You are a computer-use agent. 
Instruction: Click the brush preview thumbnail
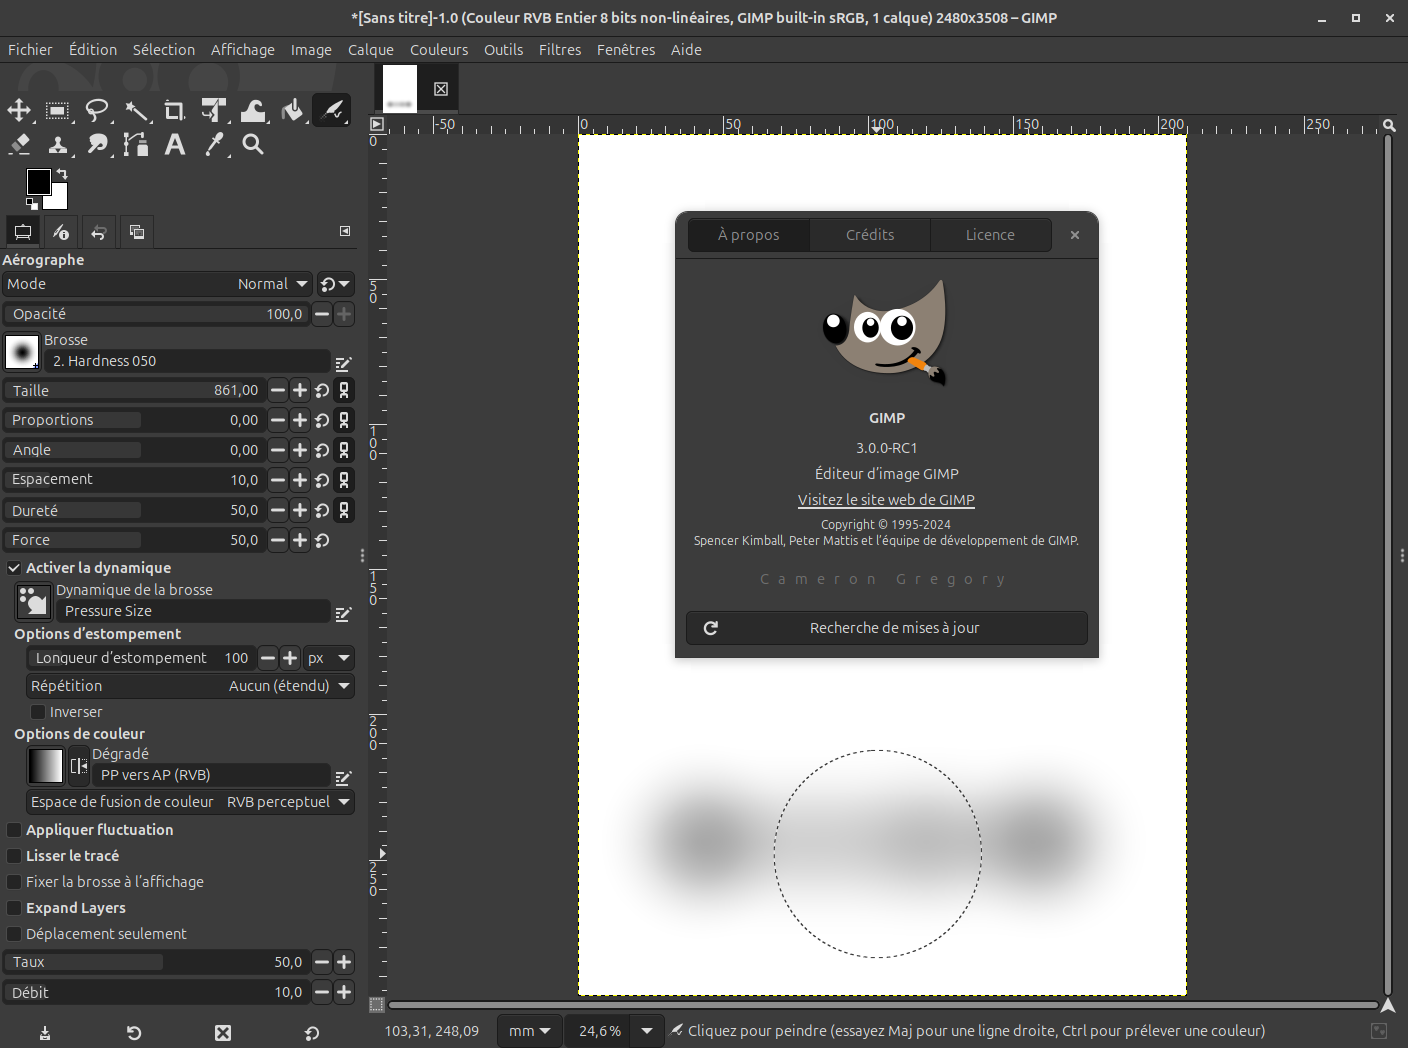point(22,352)
